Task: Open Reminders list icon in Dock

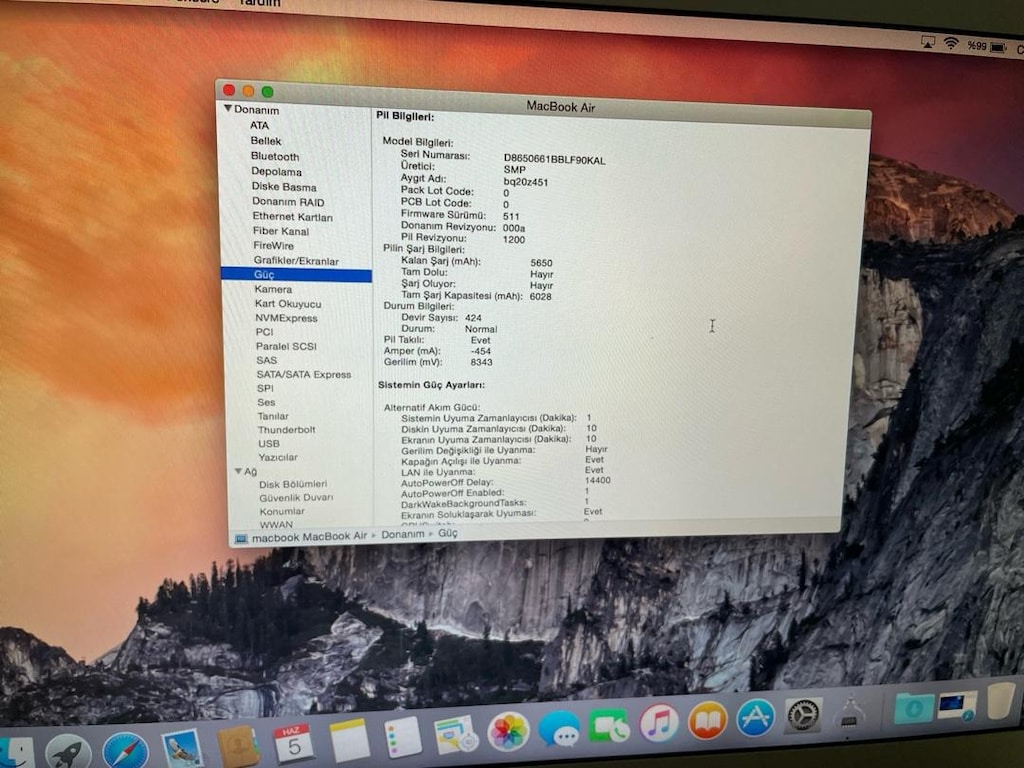Action: 402,737
